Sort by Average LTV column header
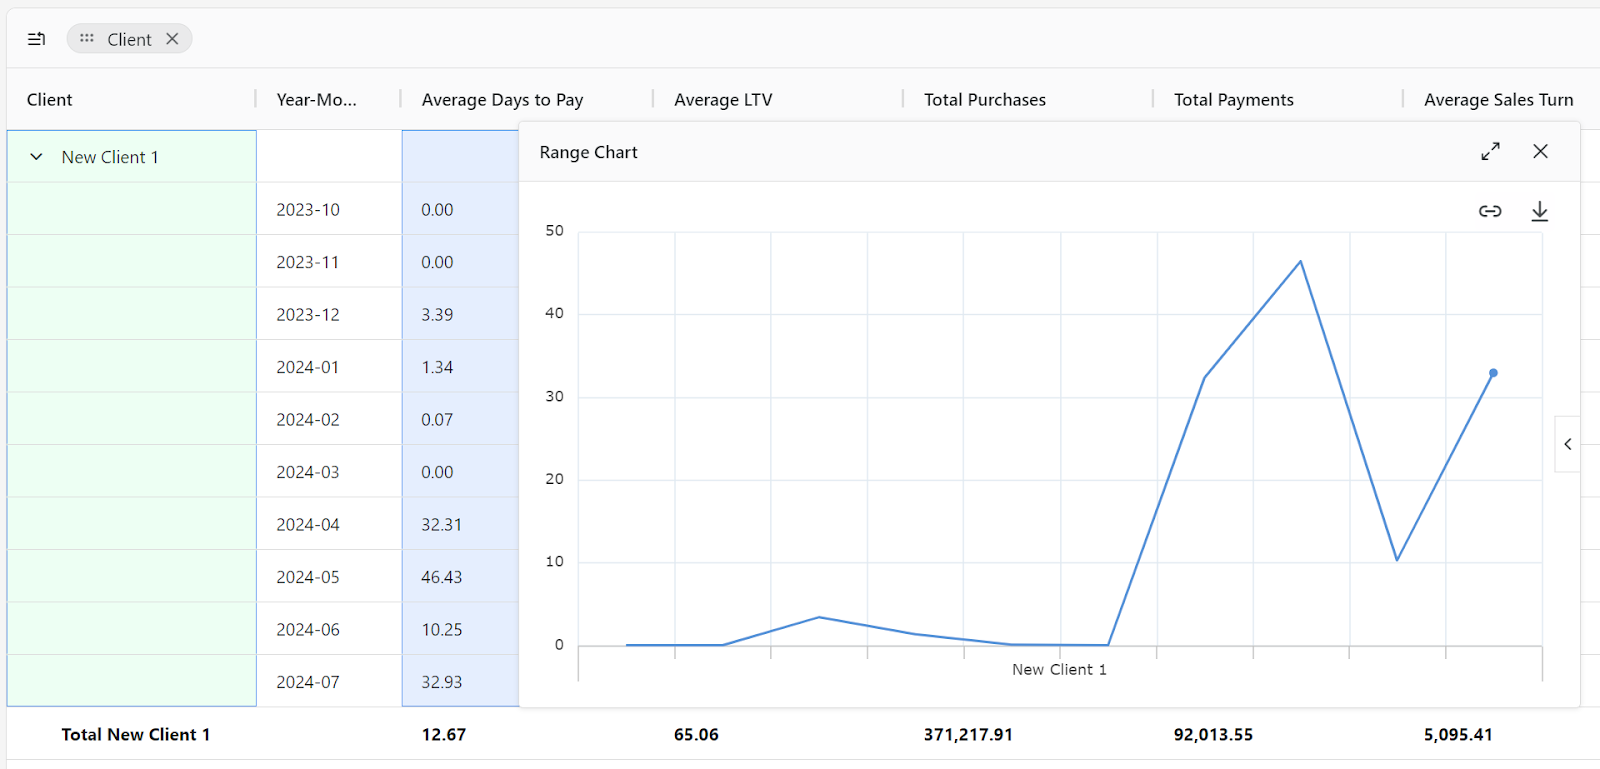Screen dimensions: 1600x769 click(723, 99)
